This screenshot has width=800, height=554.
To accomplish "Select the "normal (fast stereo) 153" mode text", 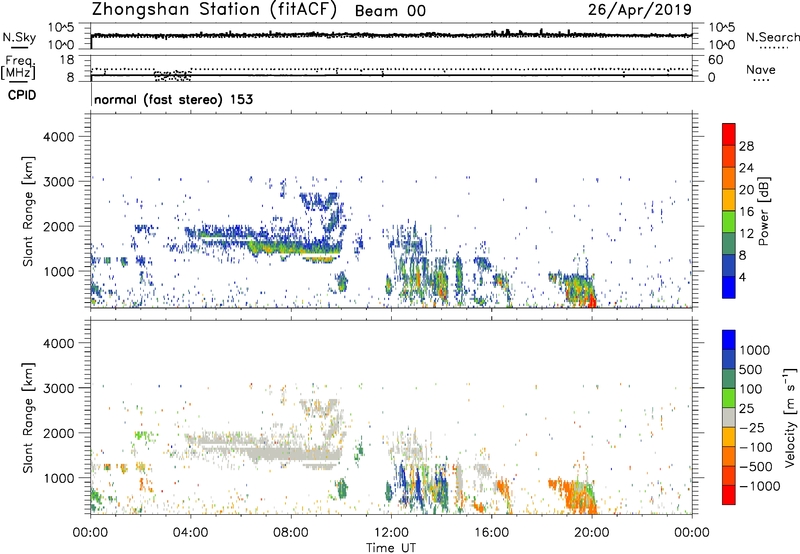I will [x=173, y=99].
